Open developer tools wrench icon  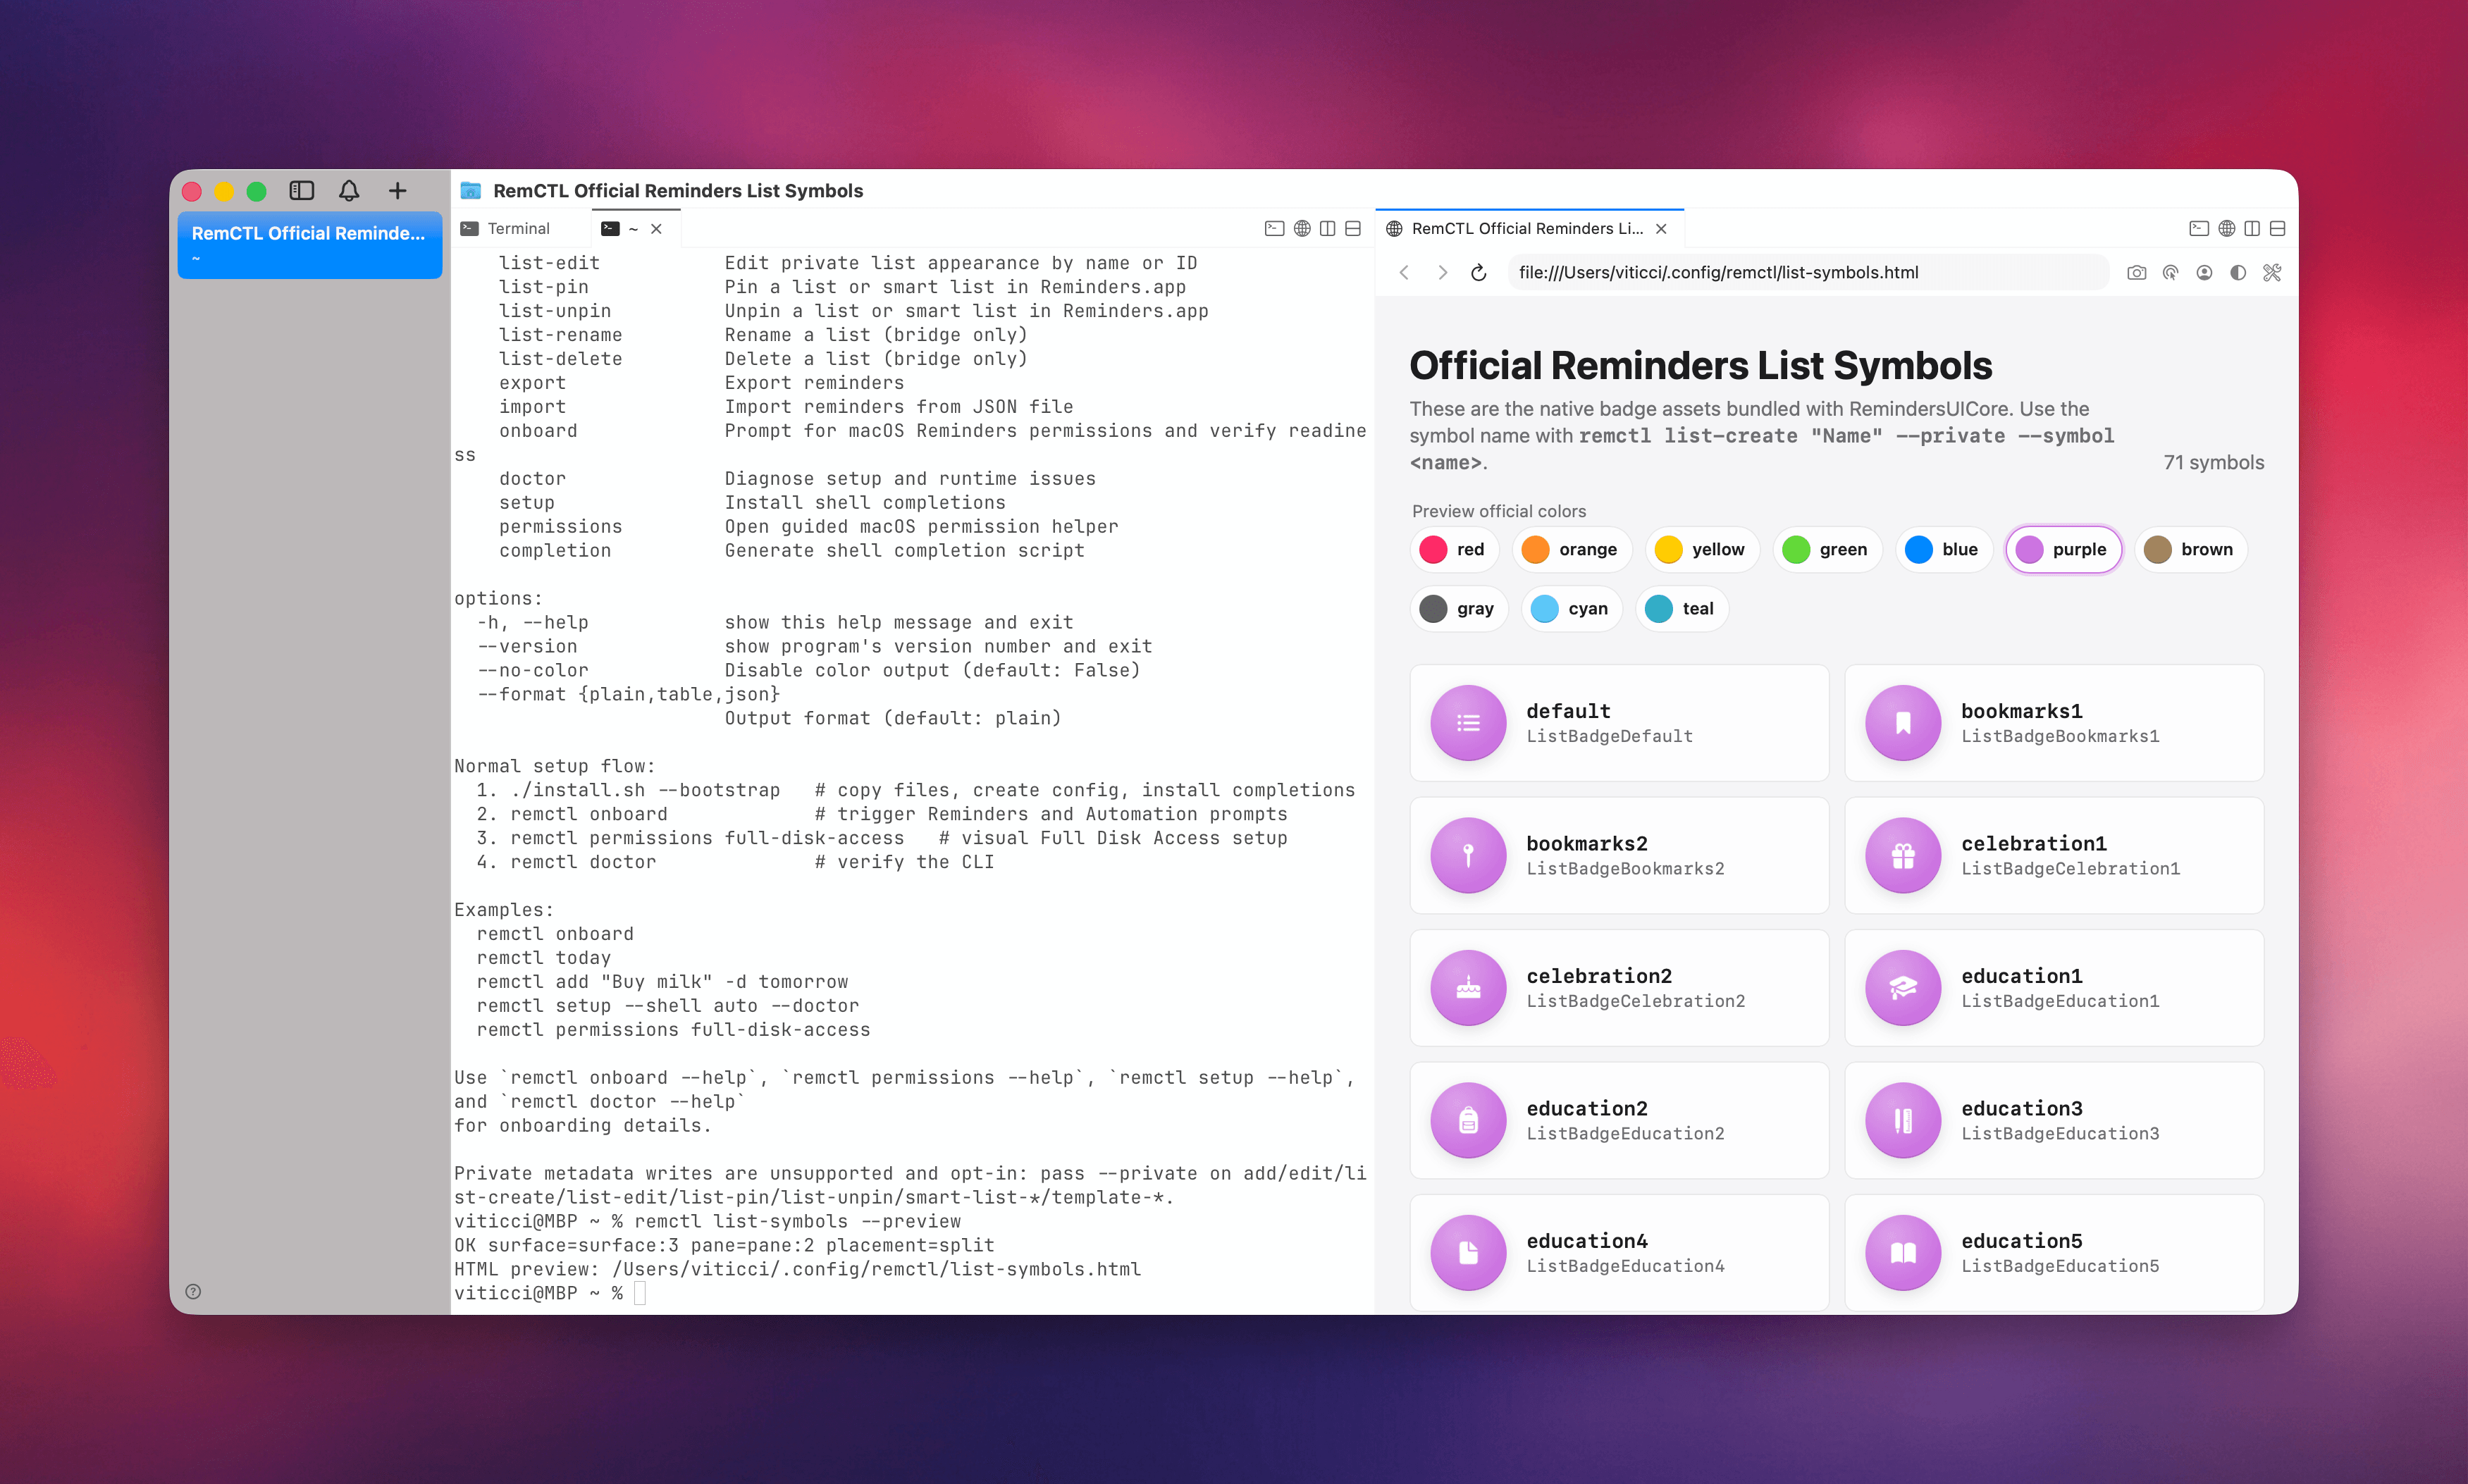pyautogui.click(x=2272, y=273)
